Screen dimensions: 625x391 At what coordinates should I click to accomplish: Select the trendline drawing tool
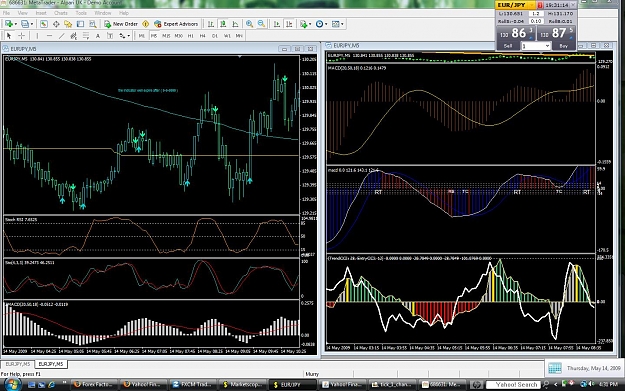coord(61,36)
